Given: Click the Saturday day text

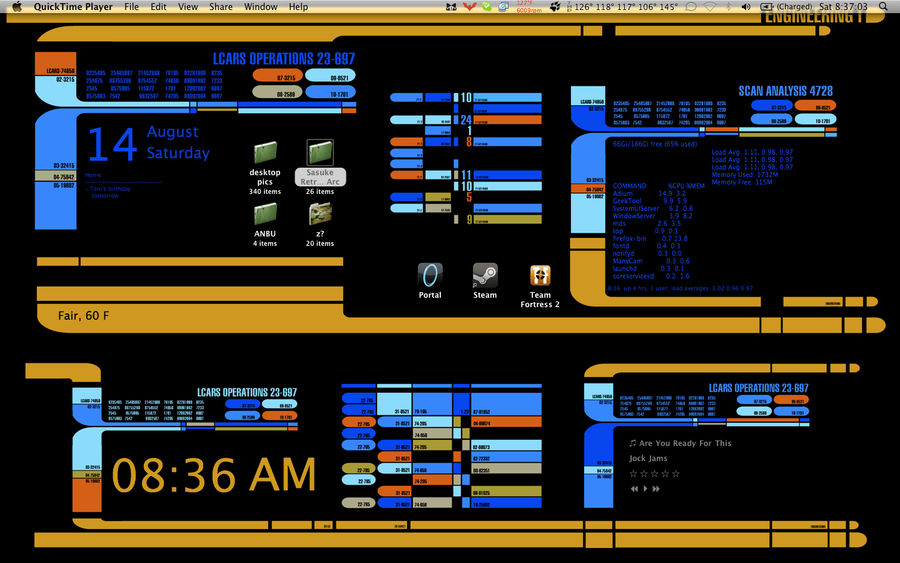Looking at the screenshot, I should point(178,153).
